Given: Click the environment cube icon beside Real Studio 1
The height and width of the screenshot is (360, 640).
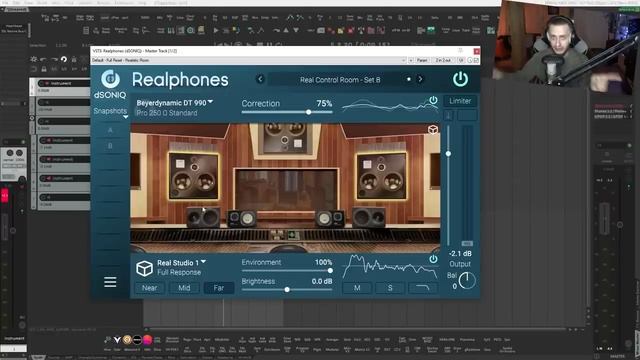Looking at the screenshot, I should coord(144,268).
